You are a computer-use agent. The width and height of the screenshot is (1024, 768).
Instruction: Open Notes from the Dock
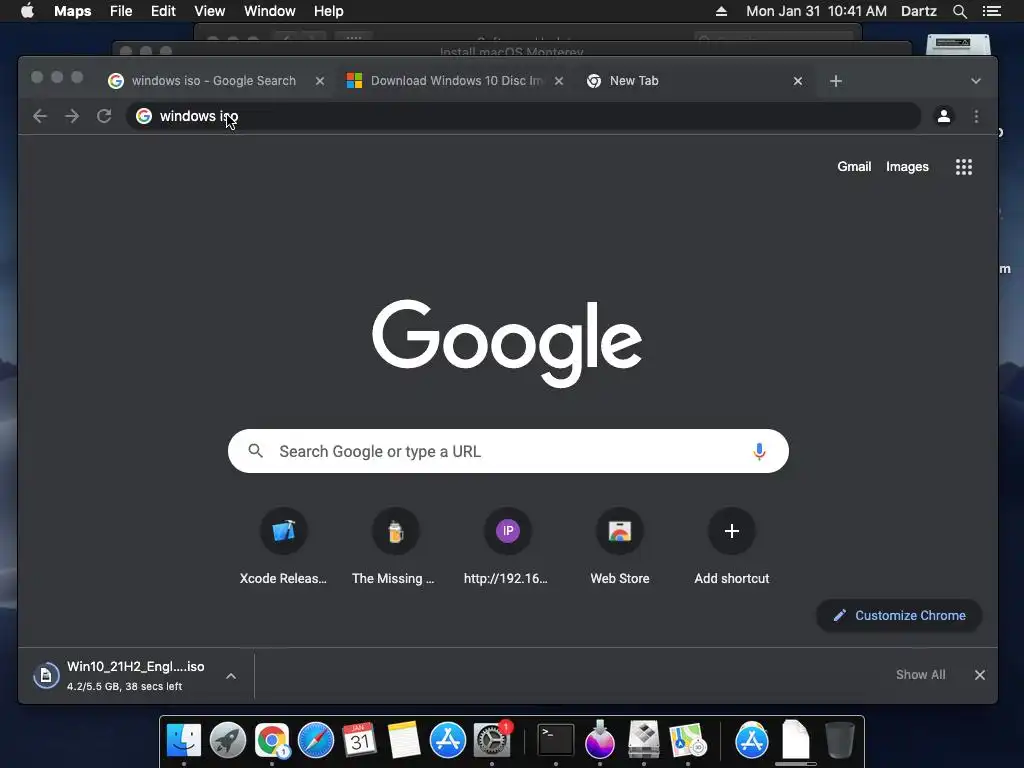click(404, 741)
